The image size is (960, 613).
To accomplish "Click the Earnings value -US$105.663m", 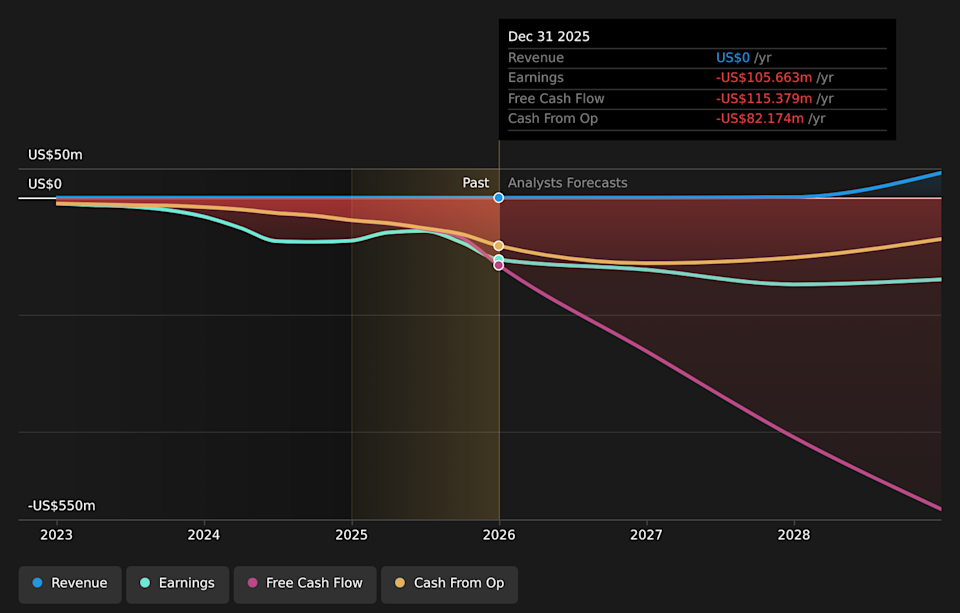I will [764, 78].
